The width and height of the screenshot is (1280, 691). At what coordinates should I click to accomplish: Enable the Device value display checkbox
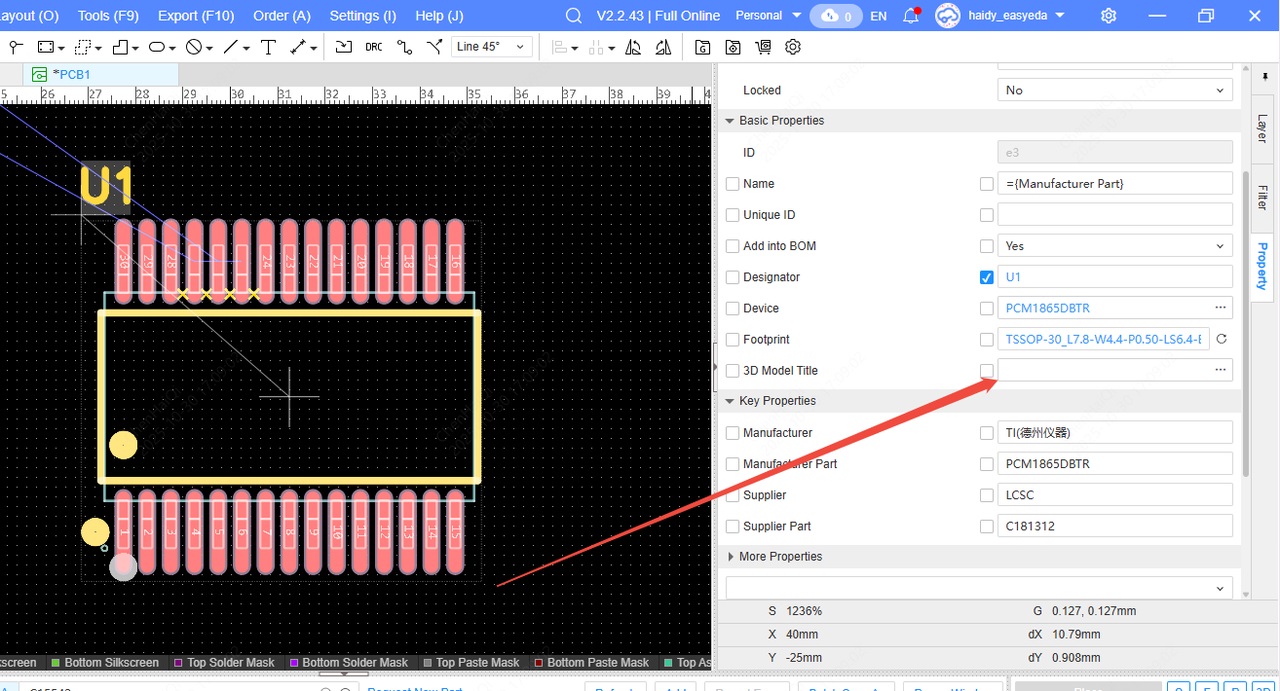(987, 308)
